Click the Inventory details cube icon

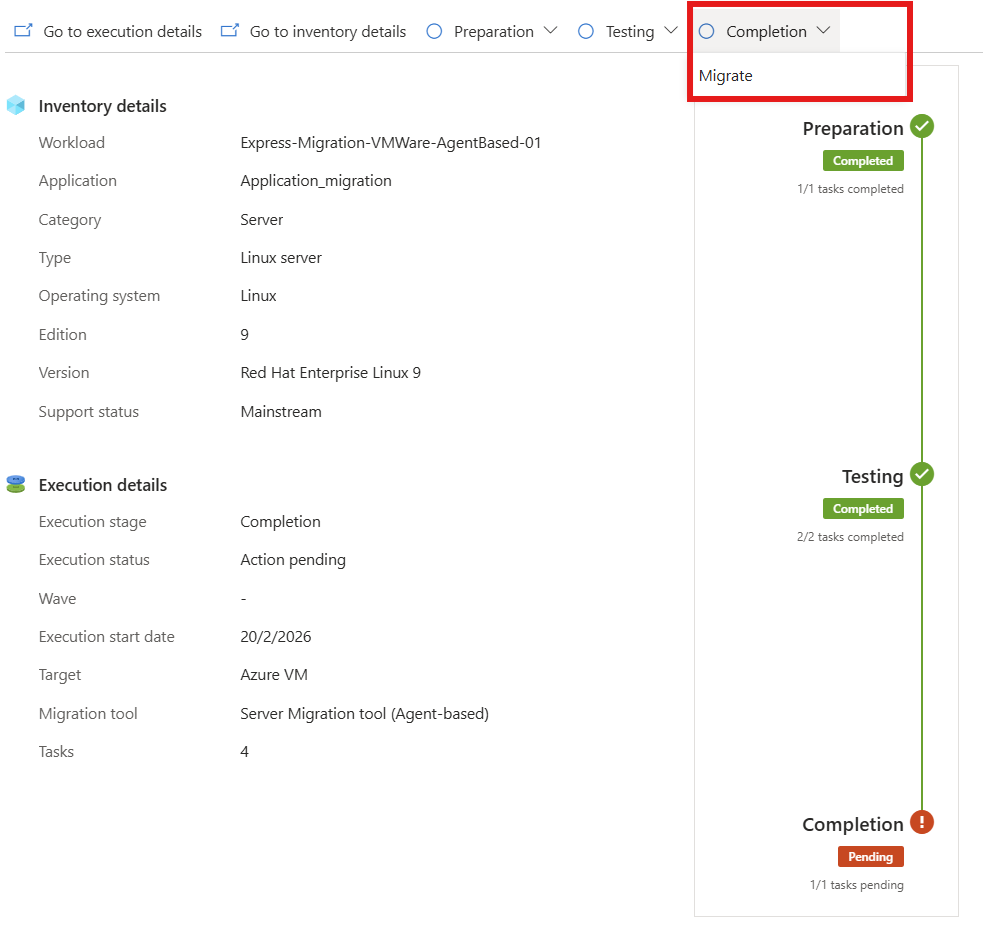click(x=16, y=105)
